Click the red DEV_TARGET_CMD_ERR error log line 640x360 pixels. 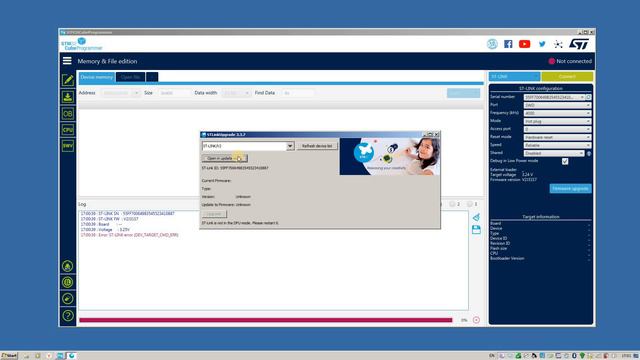(x=129, y=235)
